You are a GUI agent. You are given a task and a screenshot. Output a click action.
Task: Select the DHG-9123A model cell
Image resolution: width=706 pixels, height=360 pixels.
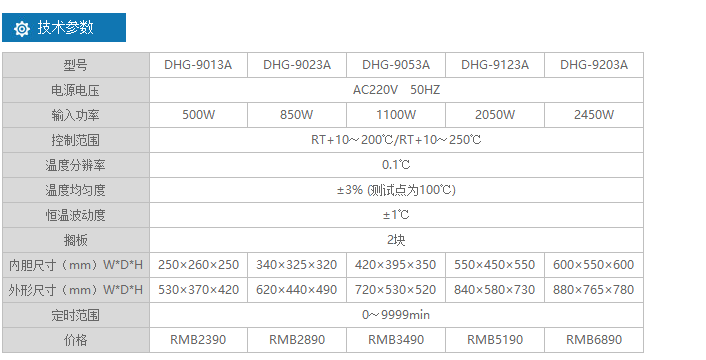click(495, 65)
